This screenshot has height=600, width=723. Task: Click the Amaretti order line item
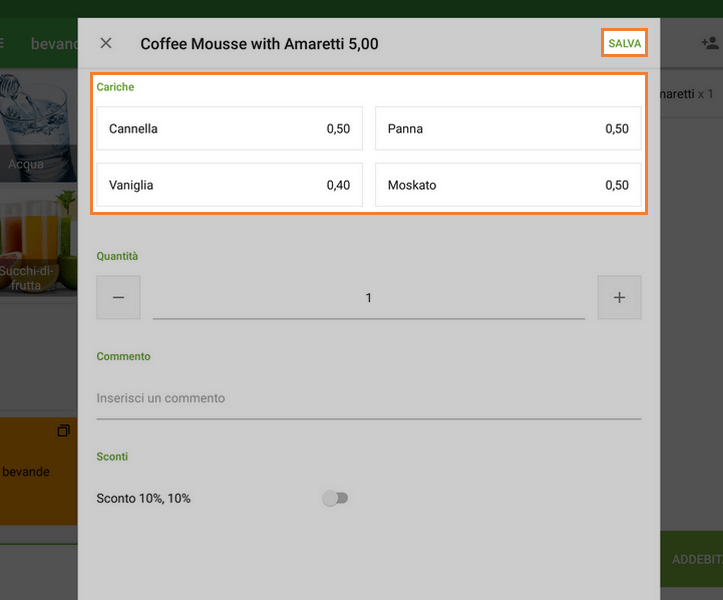coord(690,94)
